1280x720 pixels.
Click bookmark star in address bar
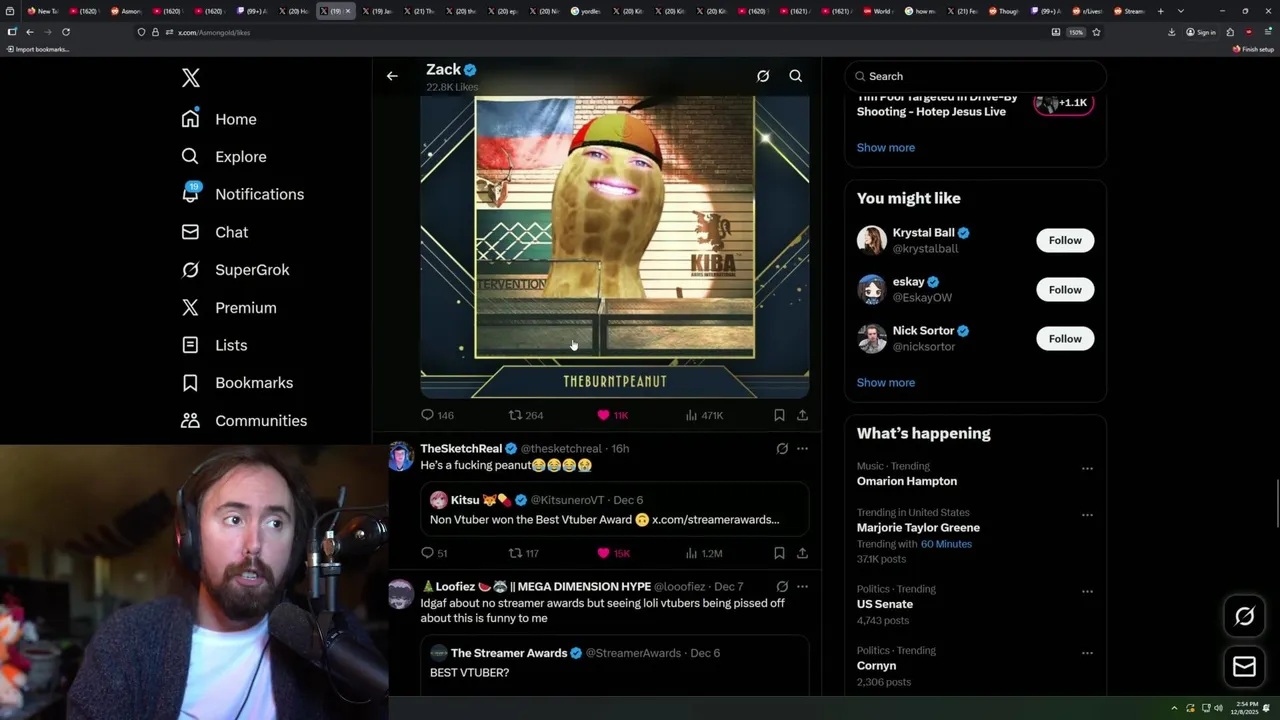point(1096,32)
